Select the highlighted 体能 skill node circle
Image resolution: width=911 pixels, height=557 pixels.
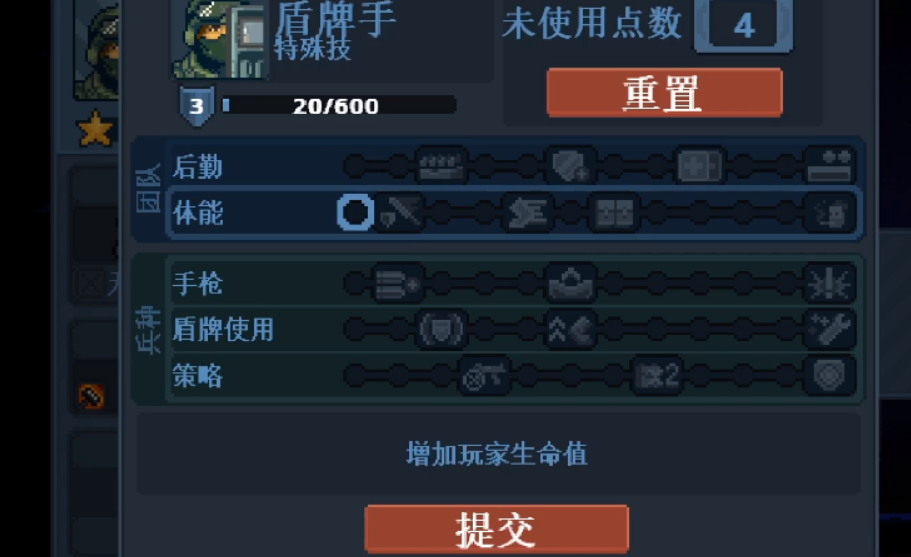click(355, 213)
